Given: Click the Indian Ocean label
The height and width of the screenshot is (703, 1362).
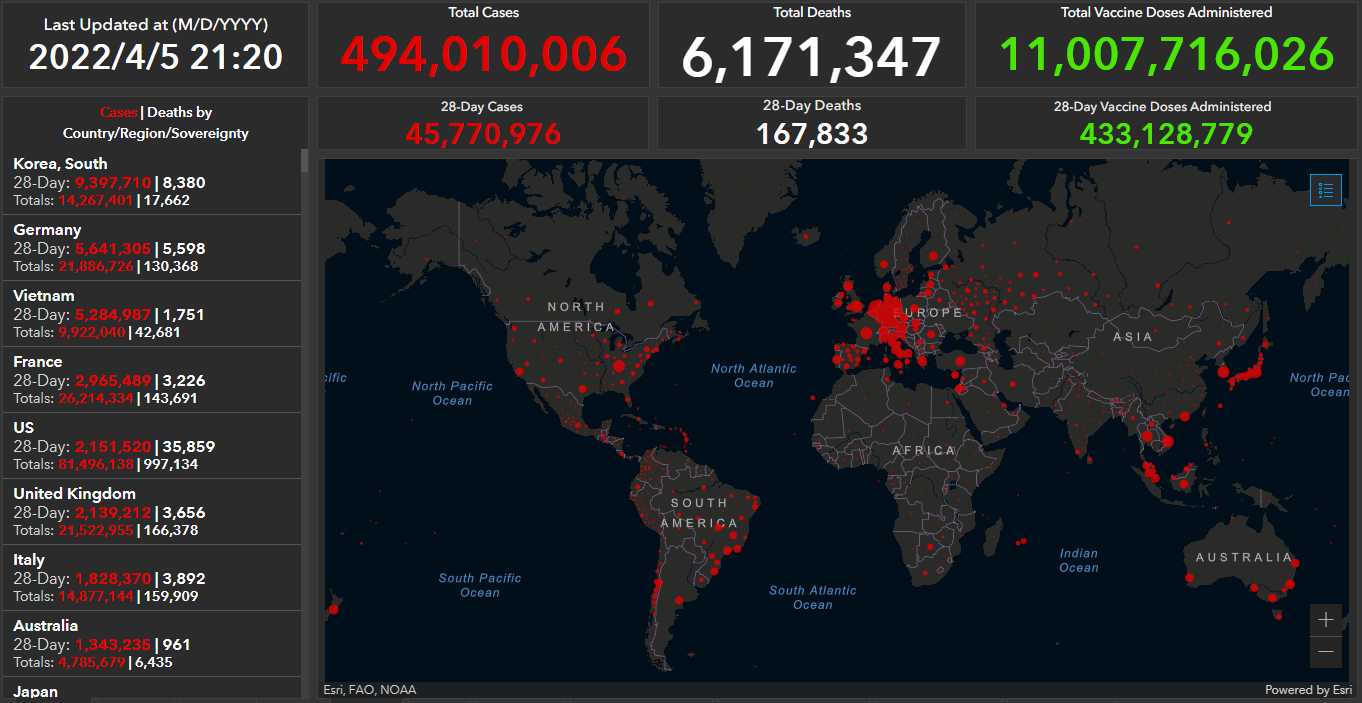Looking at the screenshot, I should 1079,561.
